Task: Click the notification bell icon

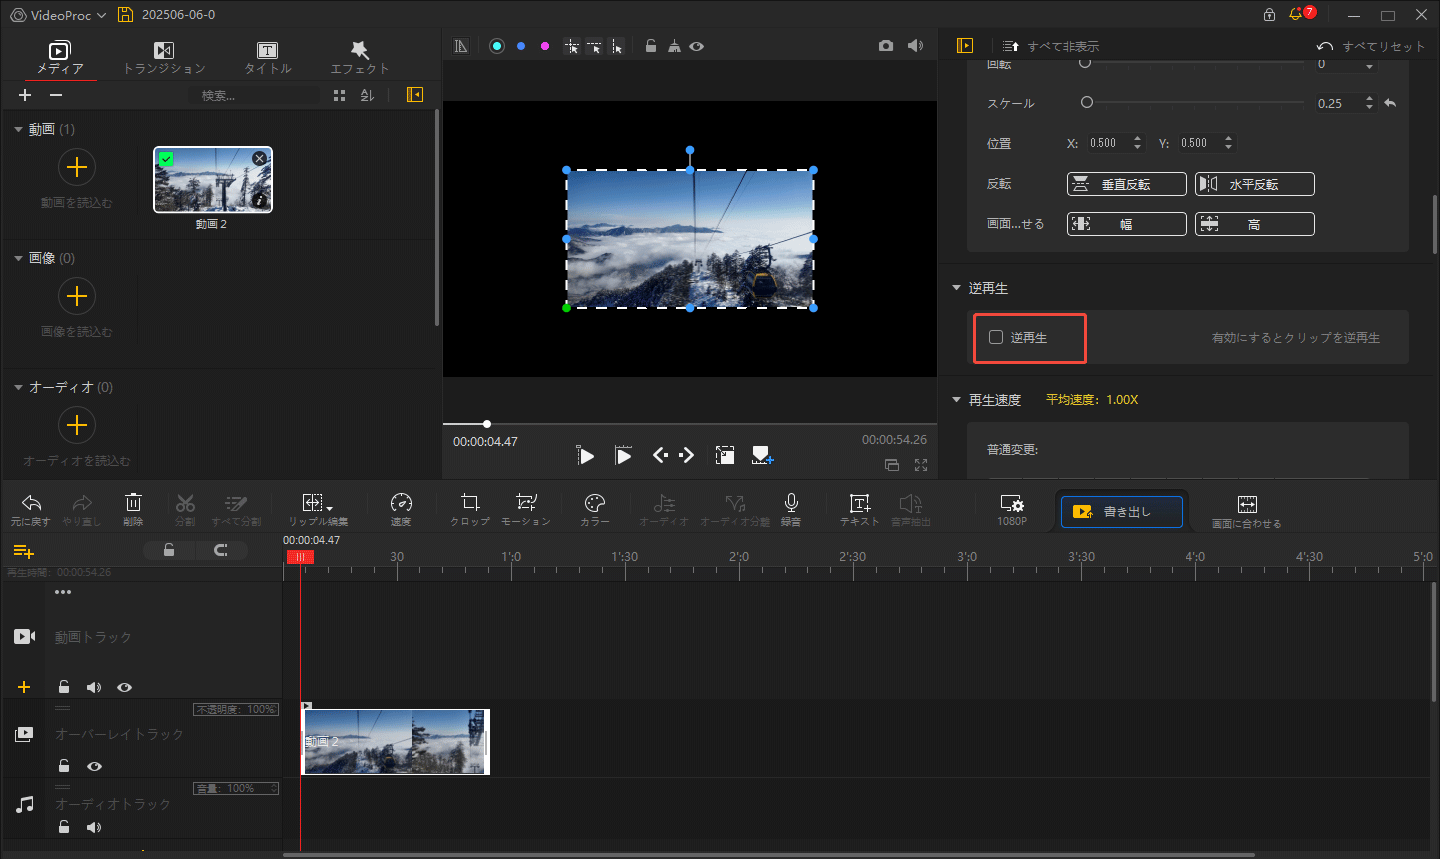Action: [x=1297, y=15]
